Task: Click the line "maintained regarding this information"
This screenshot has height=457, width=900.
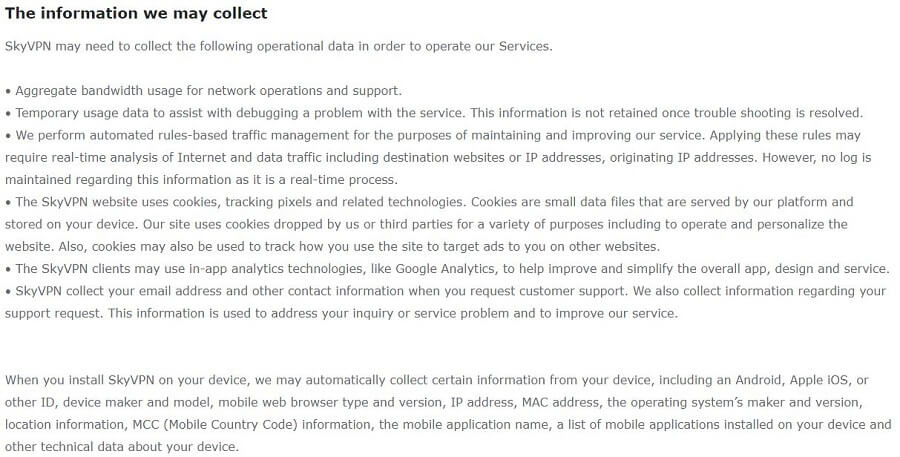Action: [201, 180]
